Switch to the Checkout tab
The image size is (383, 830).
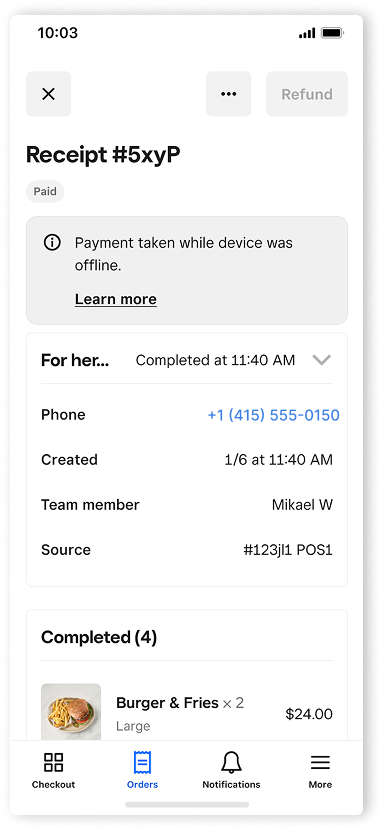(x=53, y=771)
